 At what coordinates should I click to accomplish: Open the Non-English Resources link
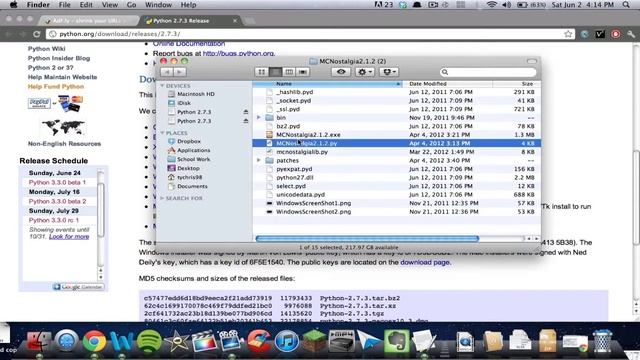[x=64, y=144]
